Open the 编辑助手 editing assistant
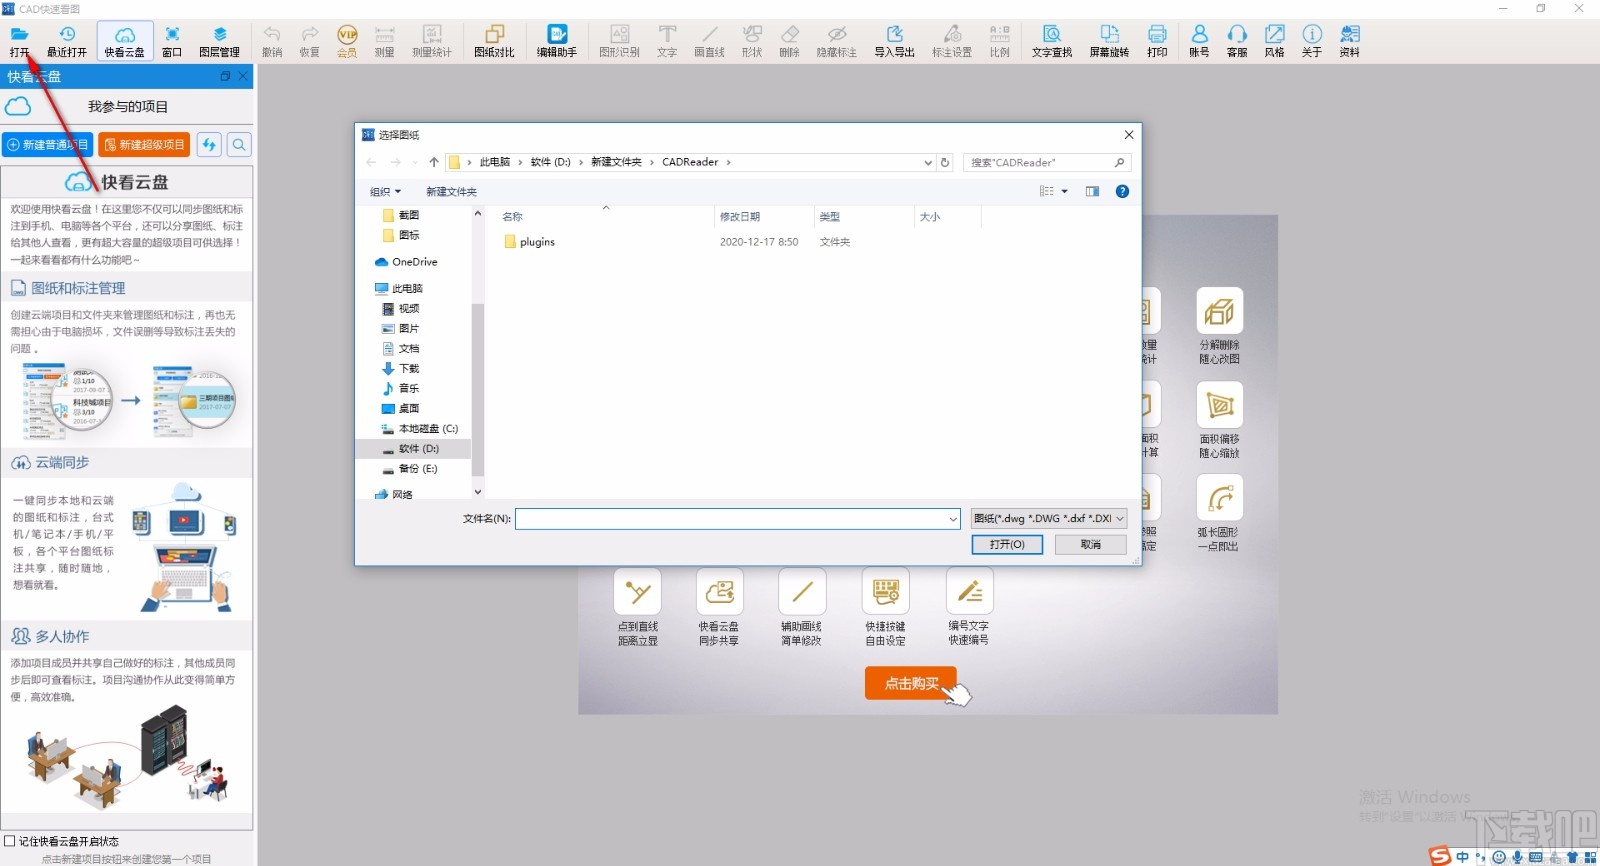 point(557,40)
